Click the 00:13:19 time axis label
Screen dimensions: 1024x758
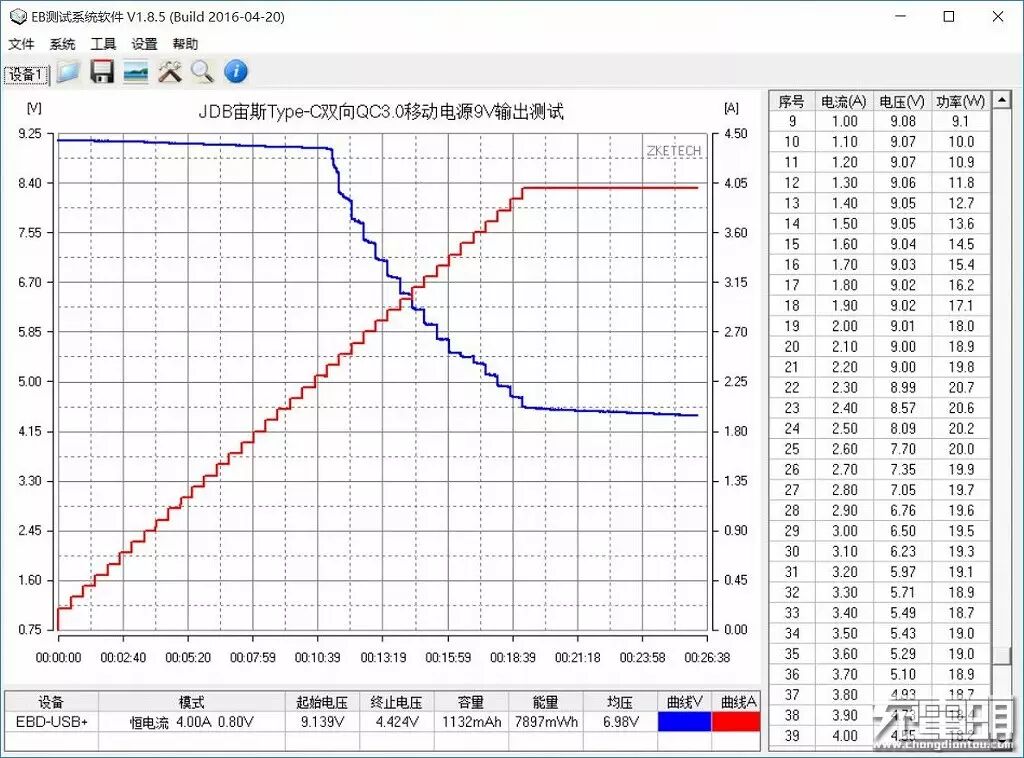point(383,657)
